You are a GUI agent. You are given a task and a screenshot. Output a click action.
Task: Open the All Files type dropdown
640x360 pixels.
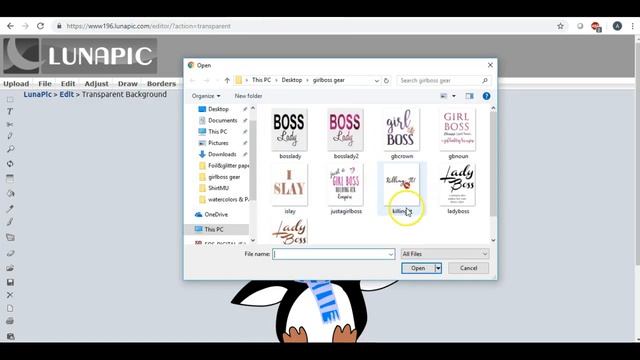pos(444,254)
